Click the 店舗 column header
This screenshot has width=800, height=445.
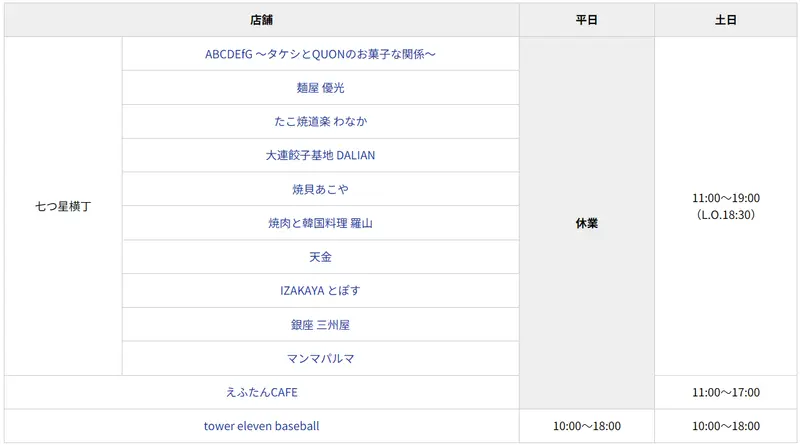[x=262, y=20]
